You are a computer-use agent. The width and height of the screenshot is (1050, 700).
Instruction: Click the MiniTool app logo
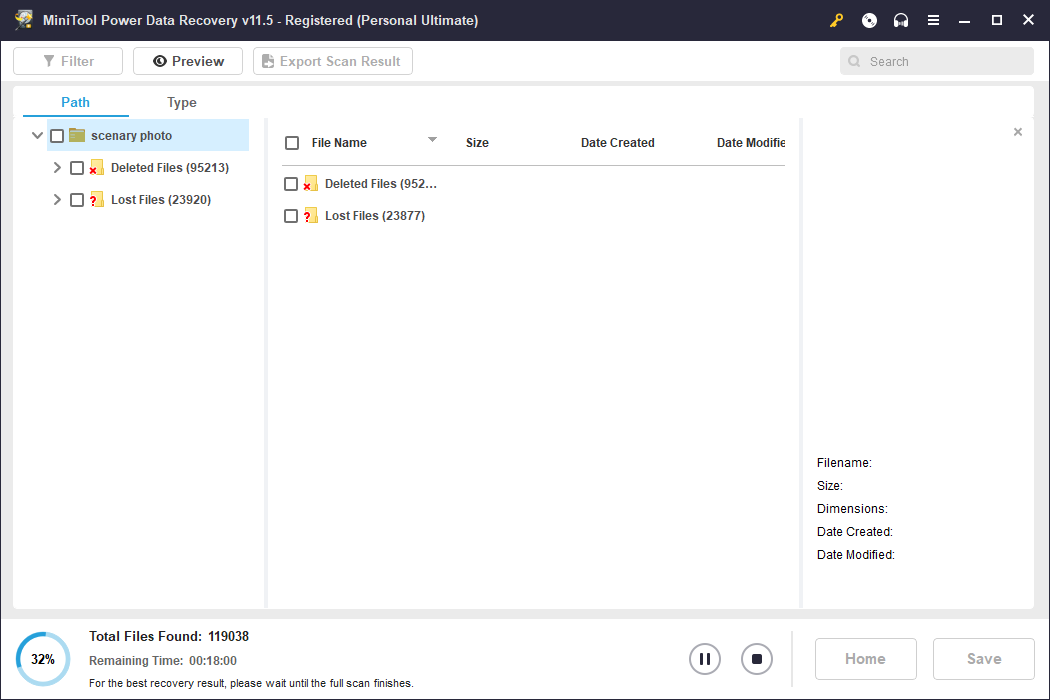coord(24,20)
